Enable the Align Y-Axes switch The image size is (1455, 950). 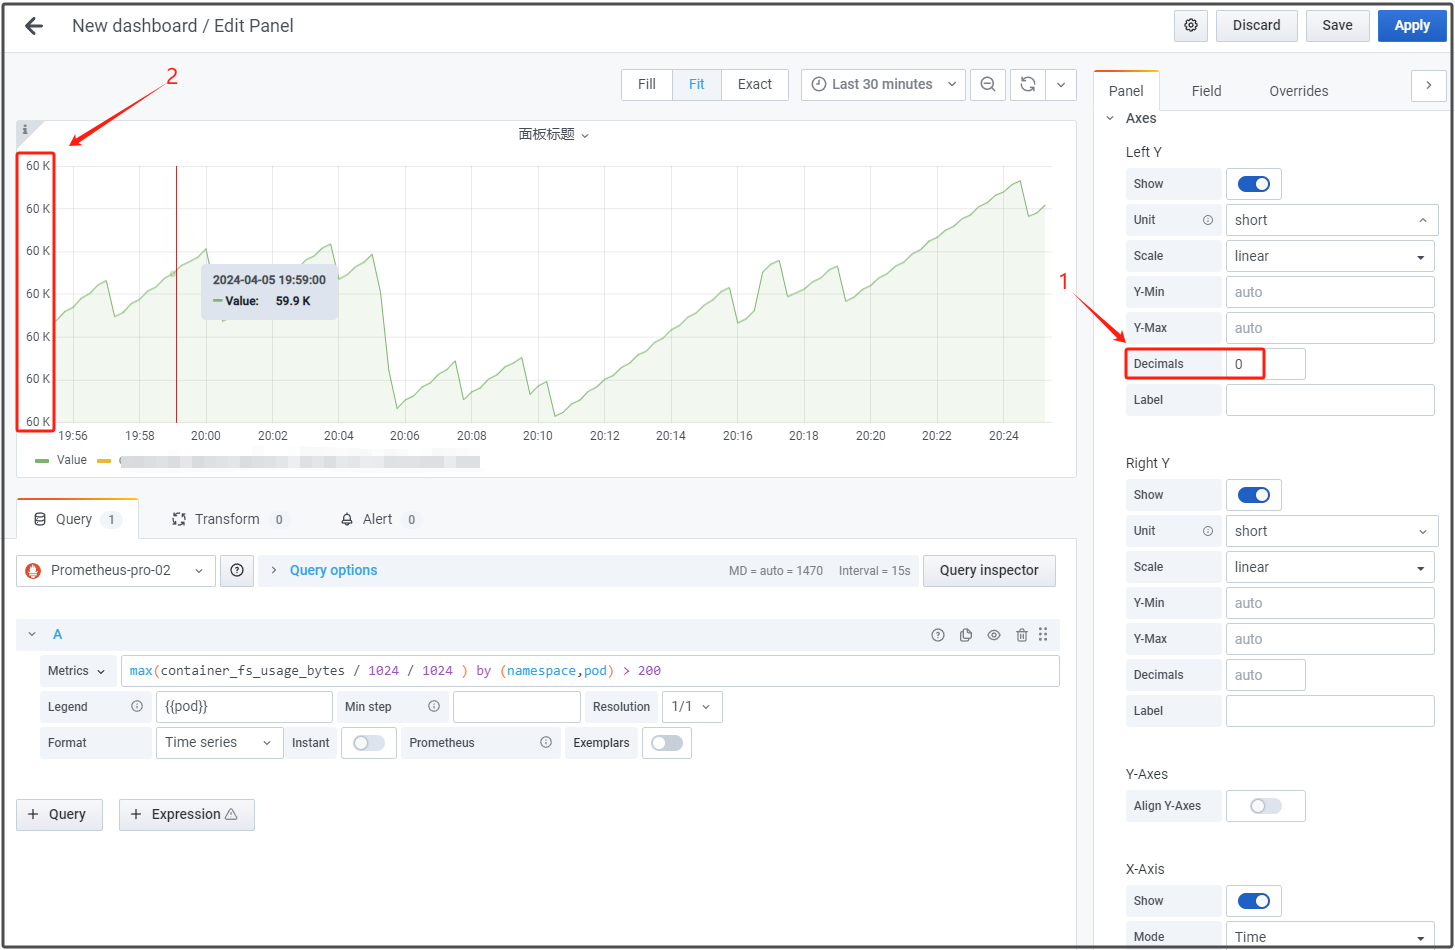tap(1265, 806)
